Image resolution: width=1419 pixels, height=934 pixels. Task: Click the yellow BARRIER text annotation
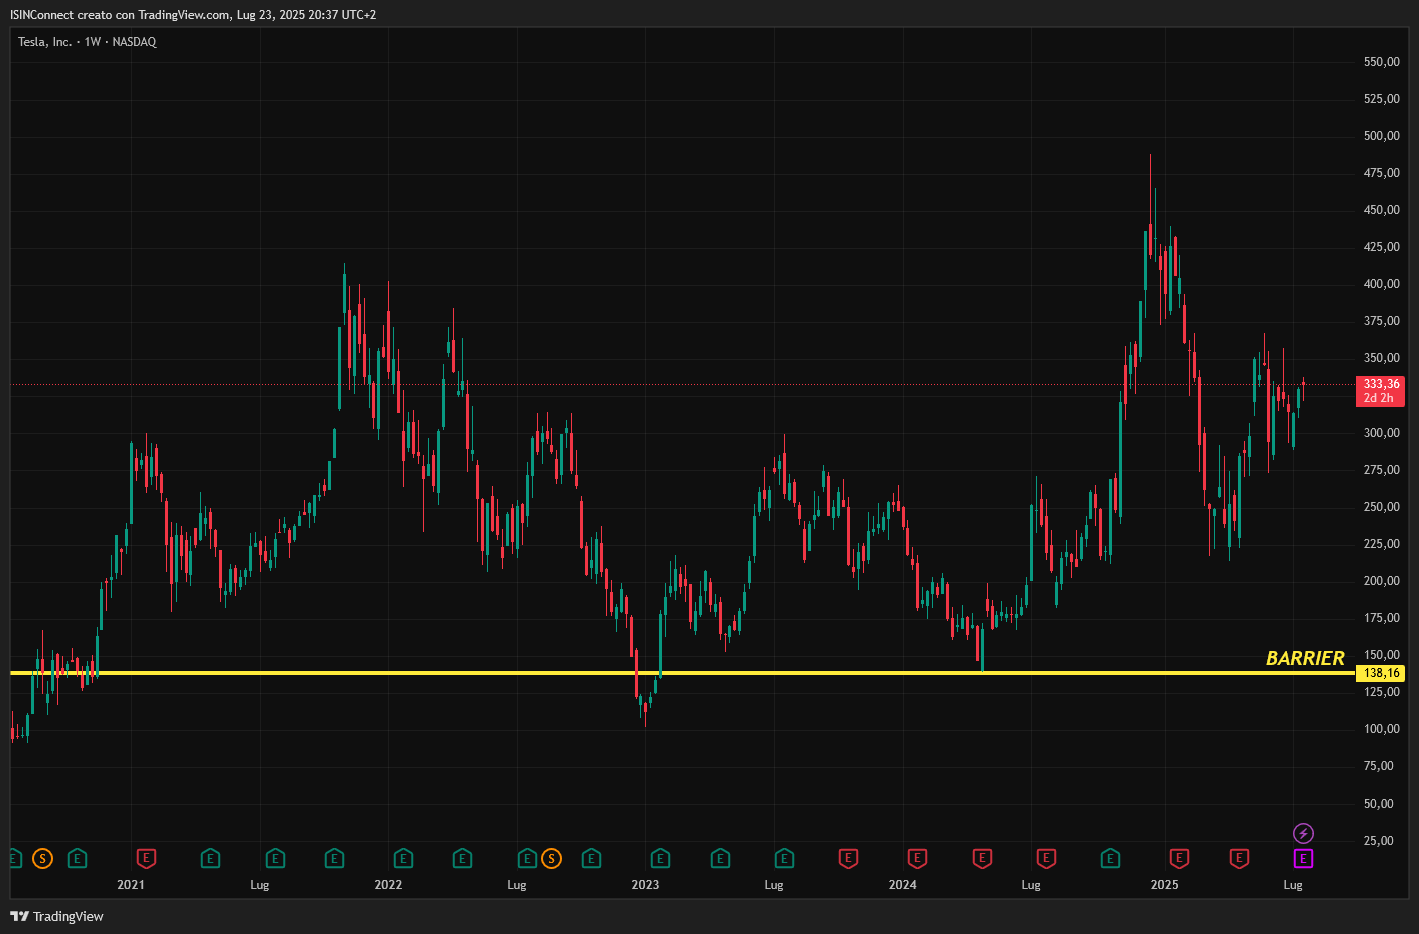click(x=1305, y=658)
